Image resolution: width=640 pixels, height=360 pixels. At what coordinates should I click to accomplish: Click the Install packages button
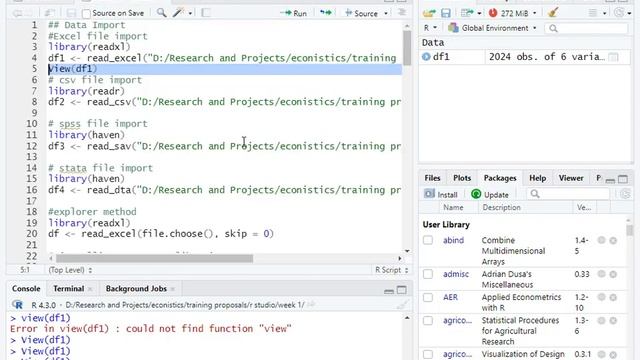[x=441, y=194]
